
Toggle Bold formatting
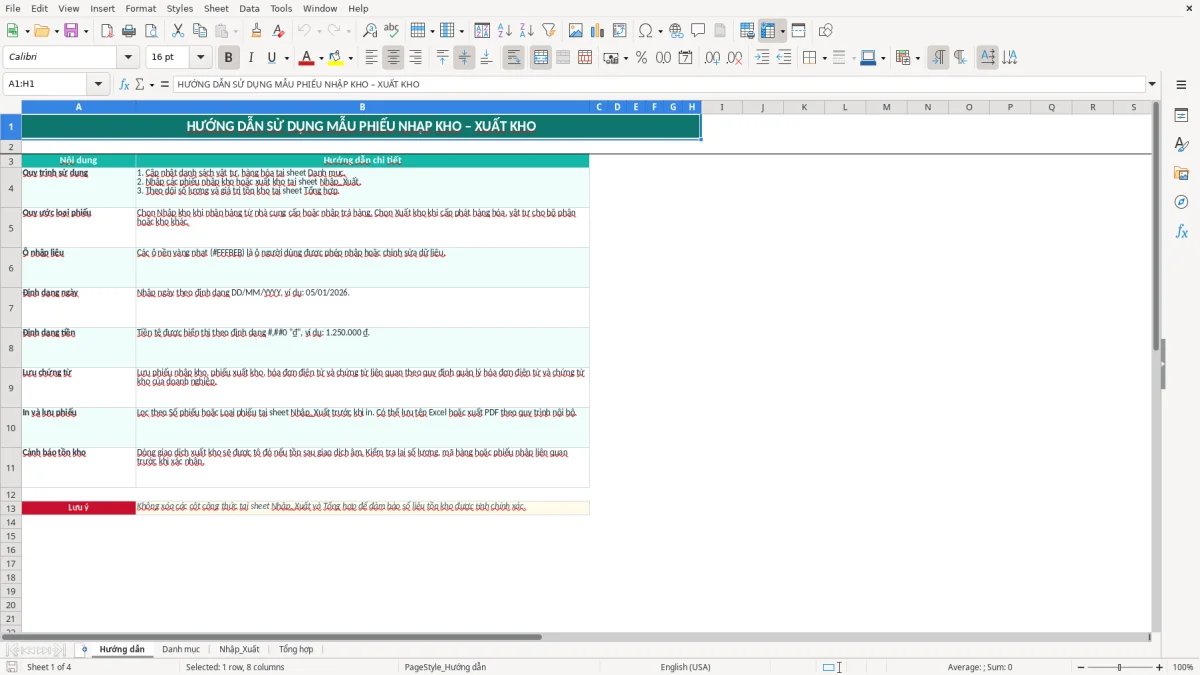pyautogui.click(x=228, y=58)
